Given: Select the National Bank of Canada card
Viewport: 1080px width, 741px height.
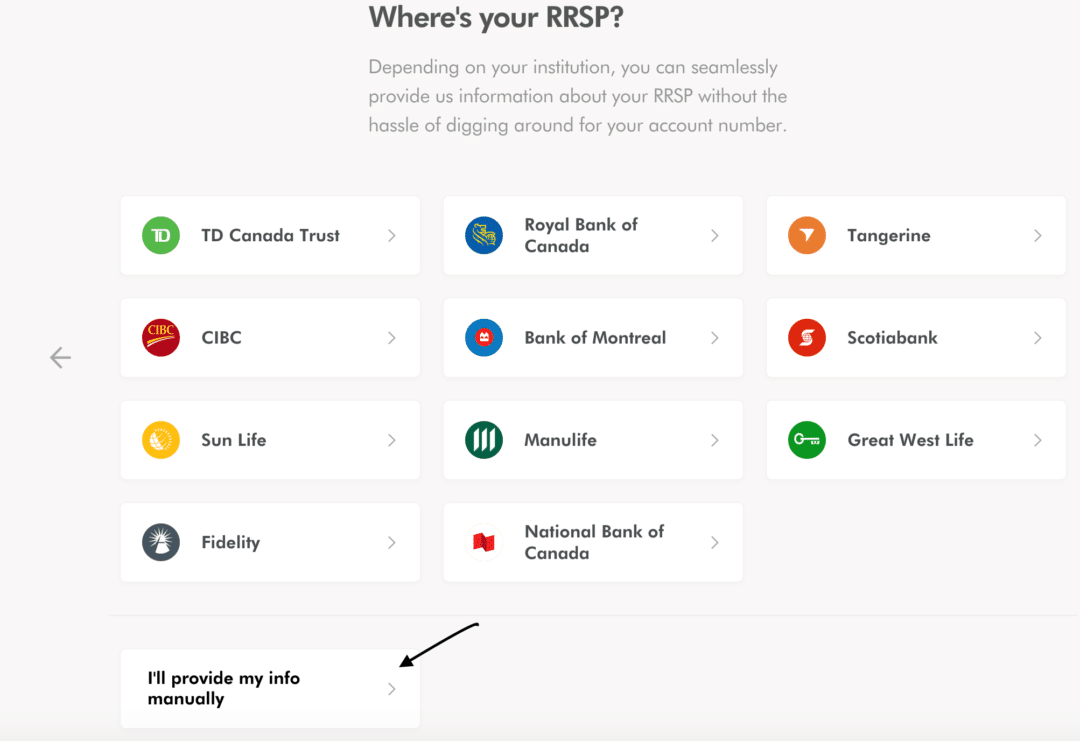Looking at the screenshot, I should tap(593, 542).
